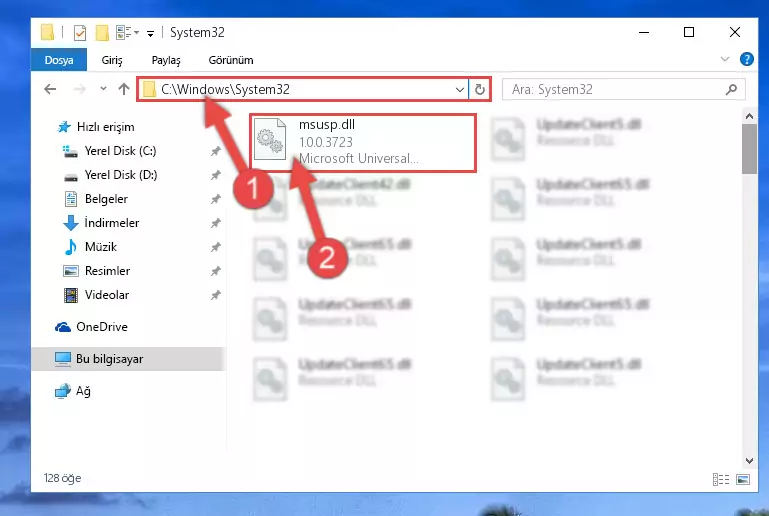
Task: Select OneDrive in navigation pane
Action: click(102, 327)
